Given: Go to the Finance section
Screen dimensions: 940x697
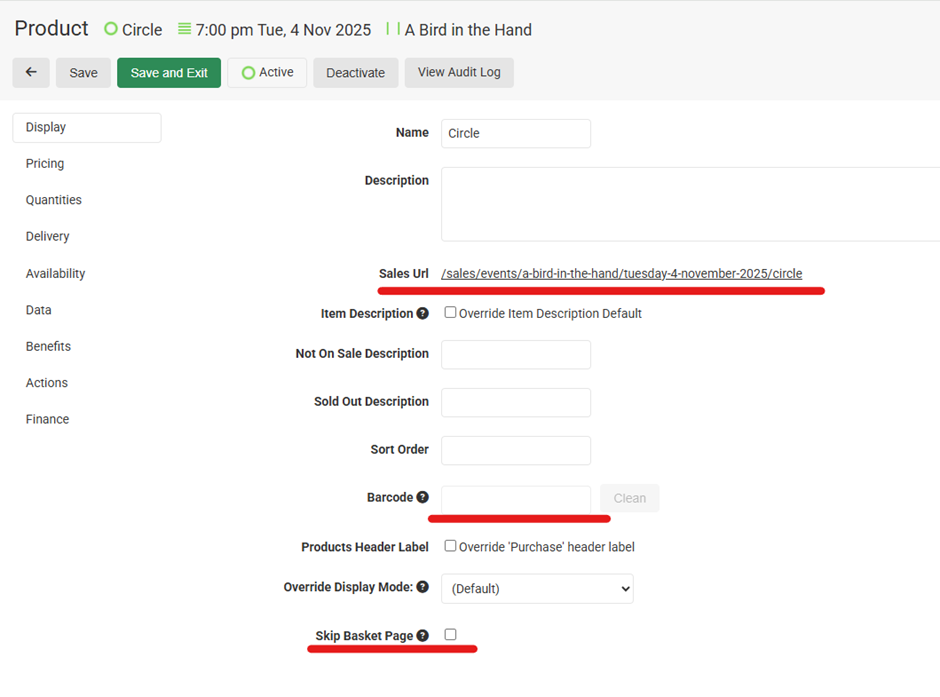Looking at the screenshot, I should pyautogui.click(x=47, y=420).
